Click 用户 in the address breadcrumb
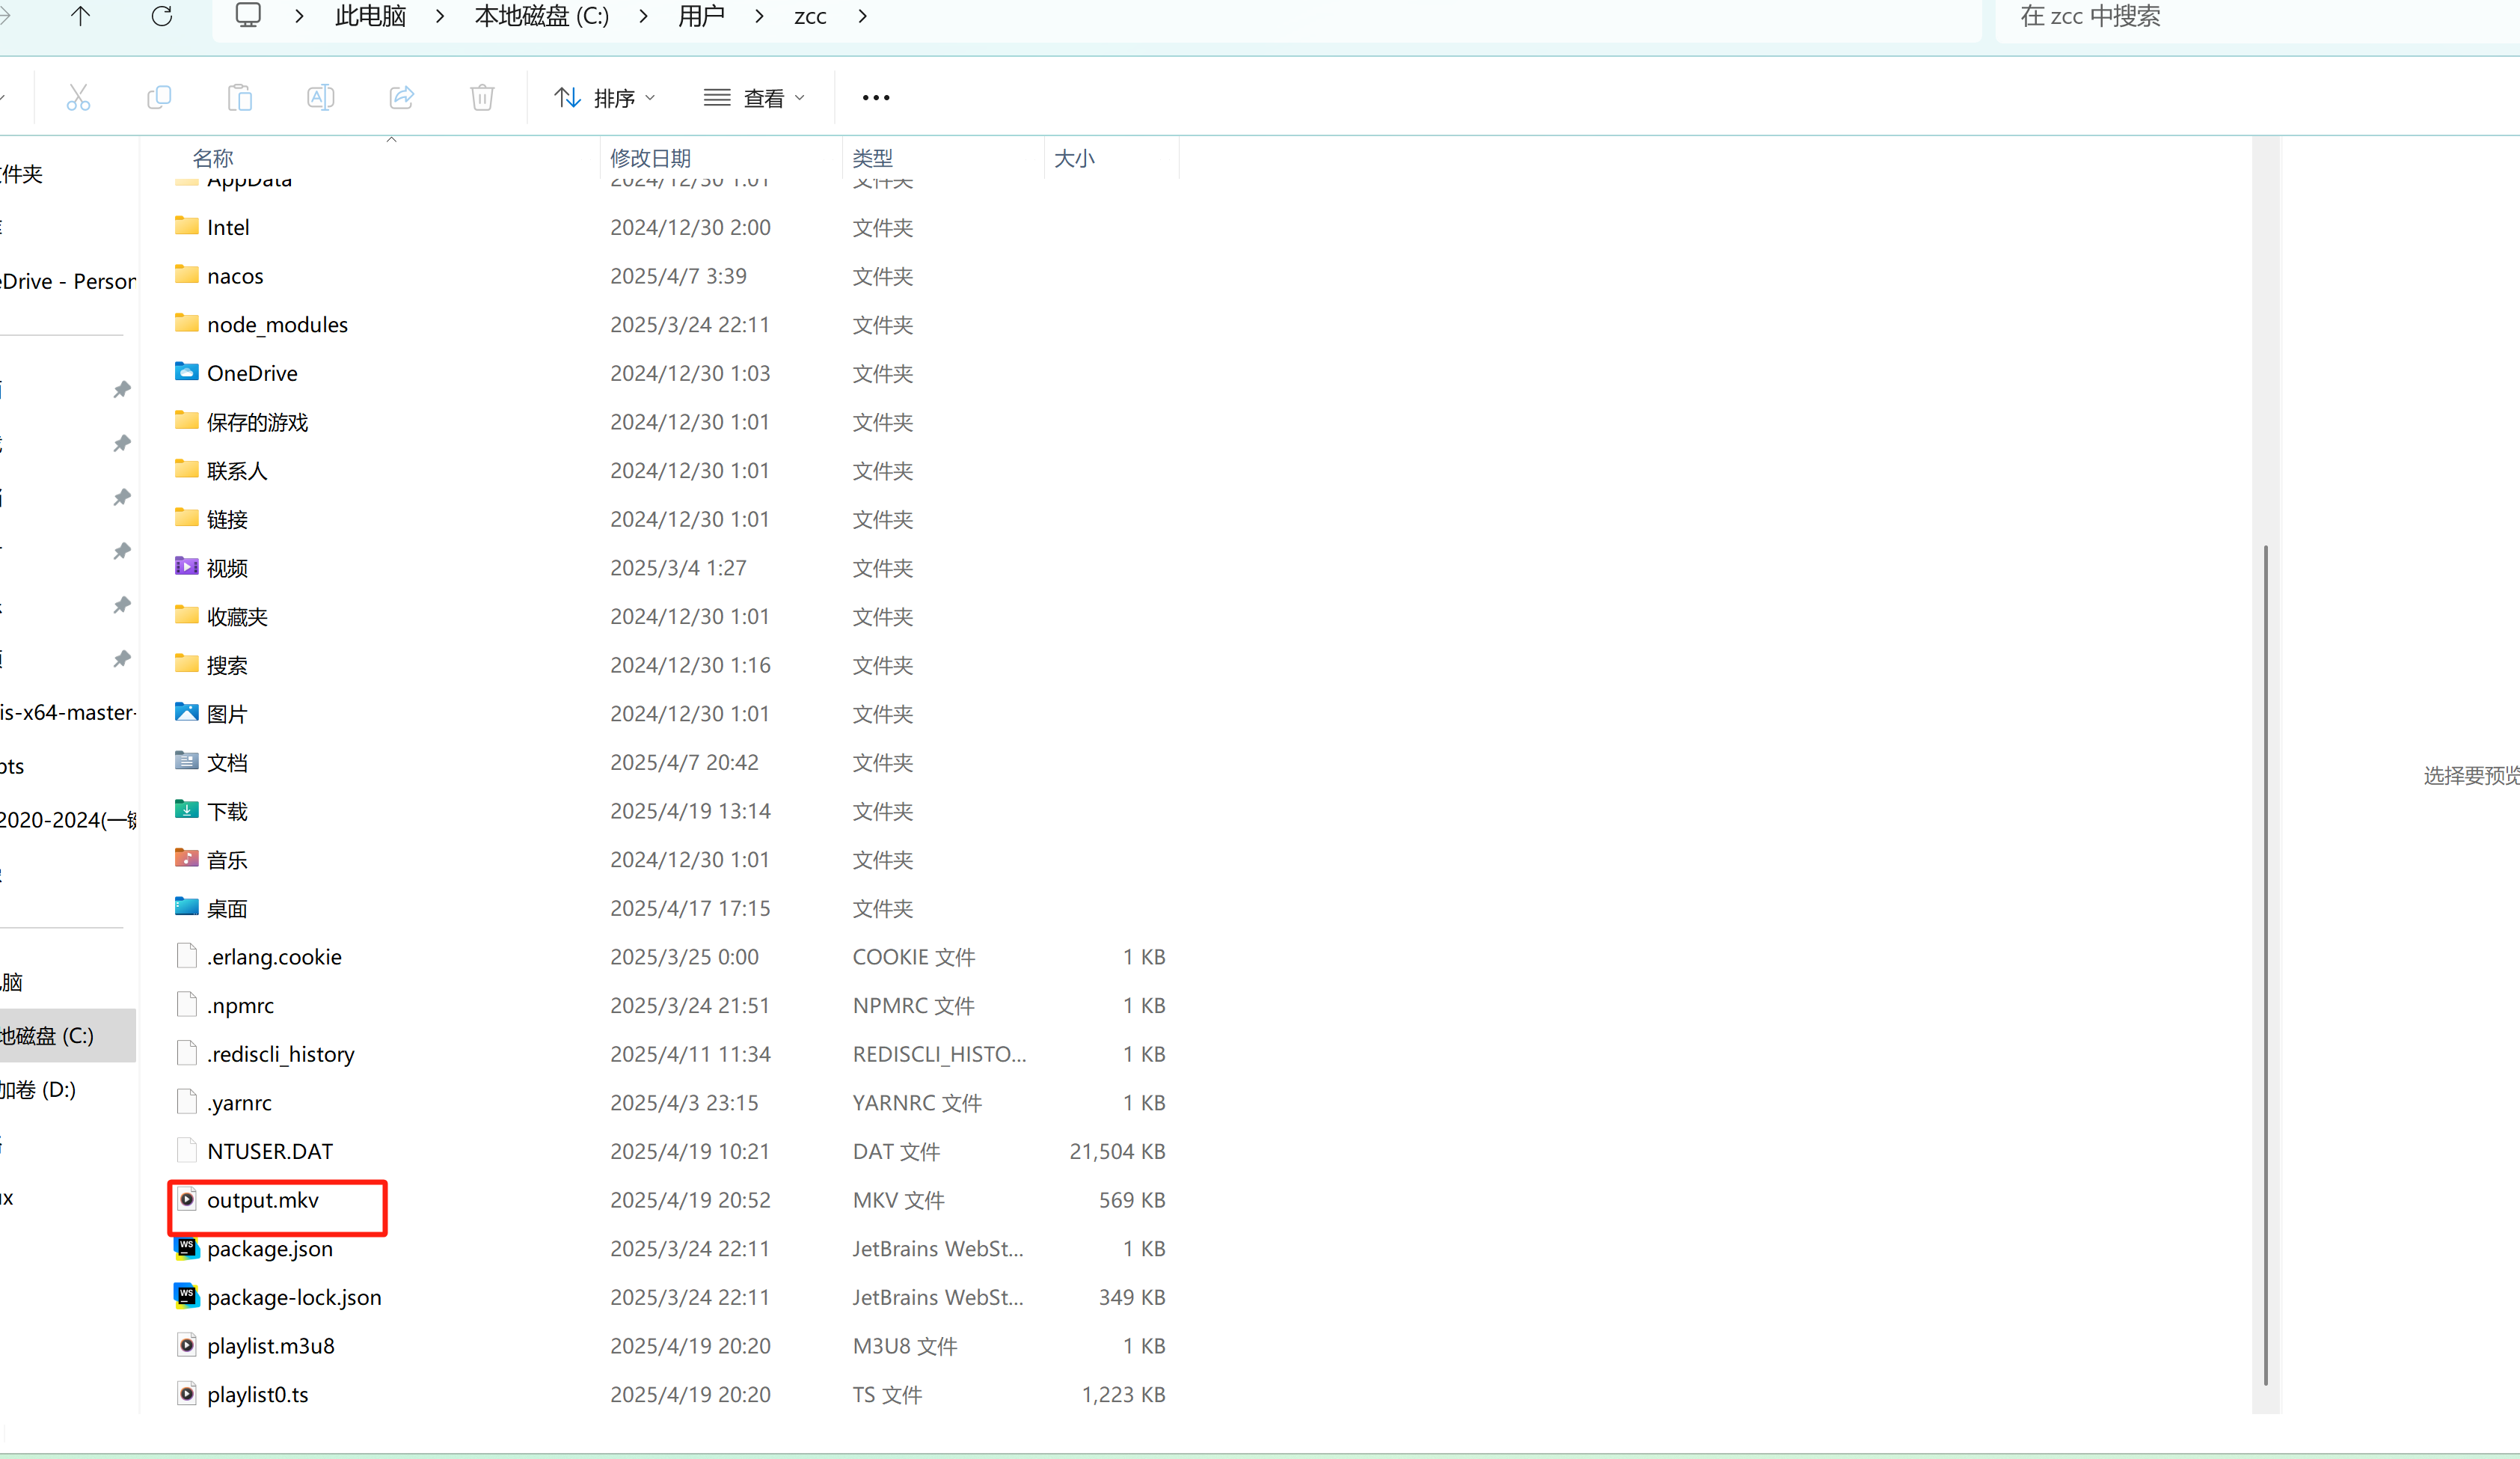The image size is (2520, 1459). 701,17
